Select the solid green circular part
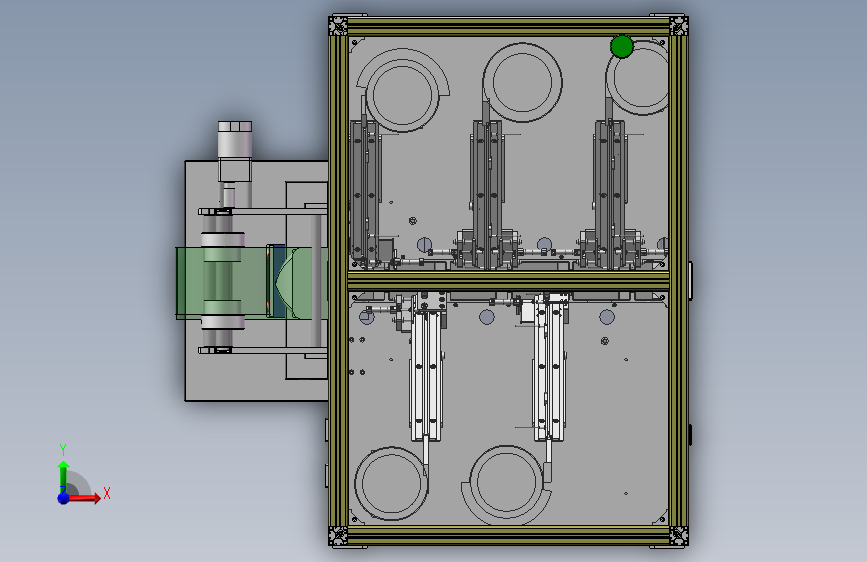The image size is (867, 562). tap(621, 46)
